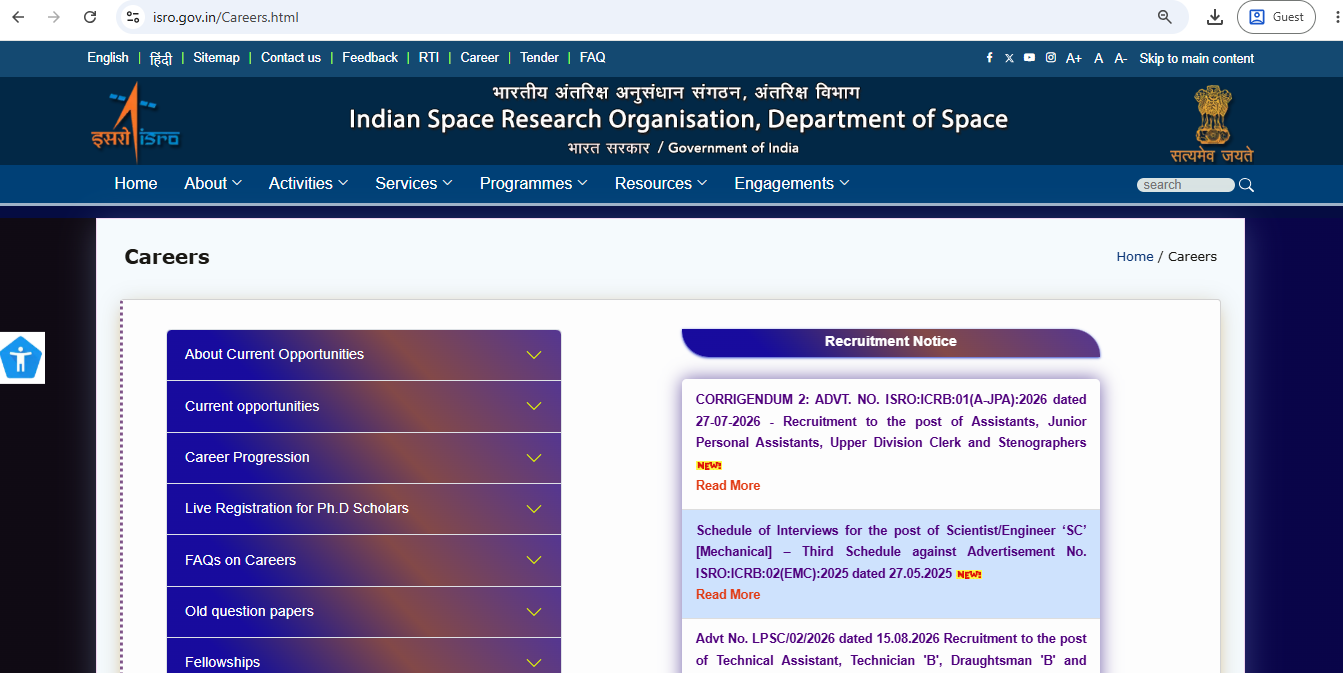Click the search magnifier icon
Image resolution: width=1343 pixels, height=673 pixels.
tap(1246, 185)
